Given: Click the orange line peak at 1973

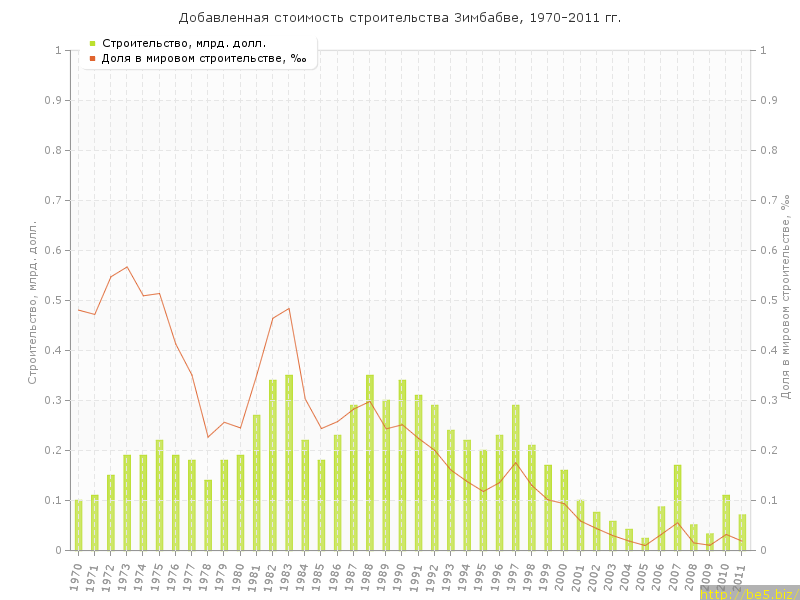Looking at the screenshot, I should point(127,267).
